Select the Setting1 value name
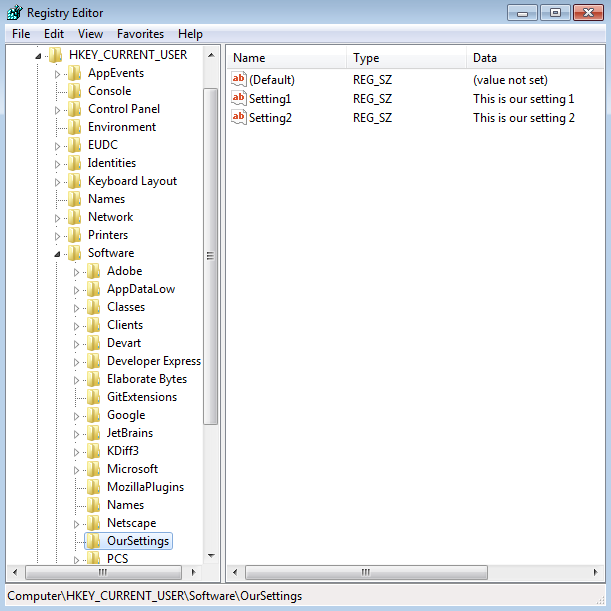Viewport: 611px width, 611px height. point(270,99)
